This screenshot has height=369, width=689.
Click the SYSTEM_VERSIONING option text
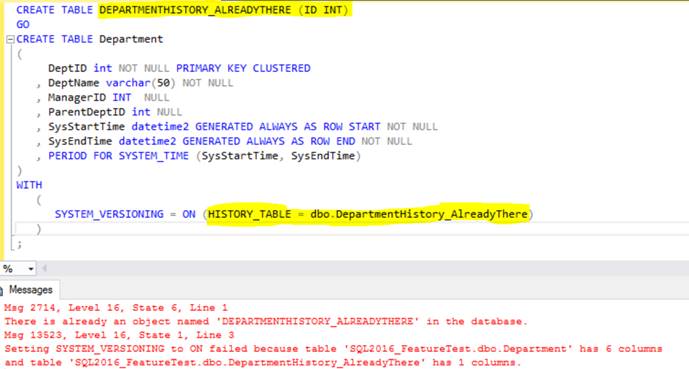pos(109,214)
